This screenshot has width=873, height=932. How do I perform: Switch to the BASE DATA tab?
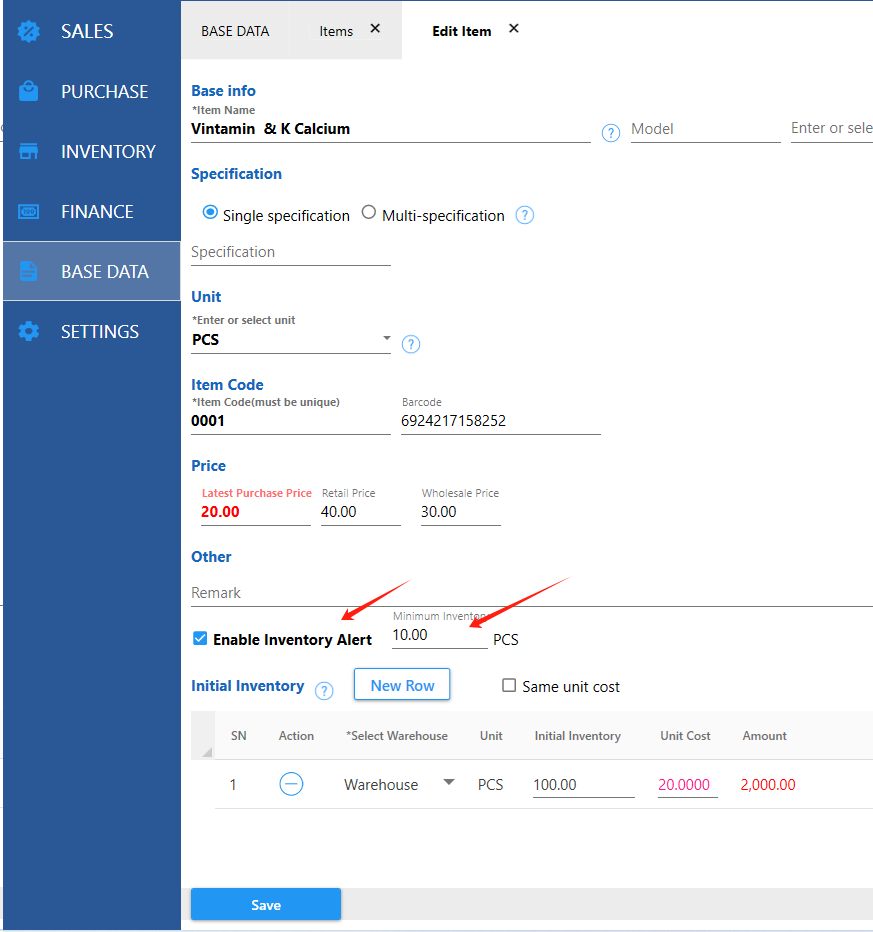pos(235,31)
